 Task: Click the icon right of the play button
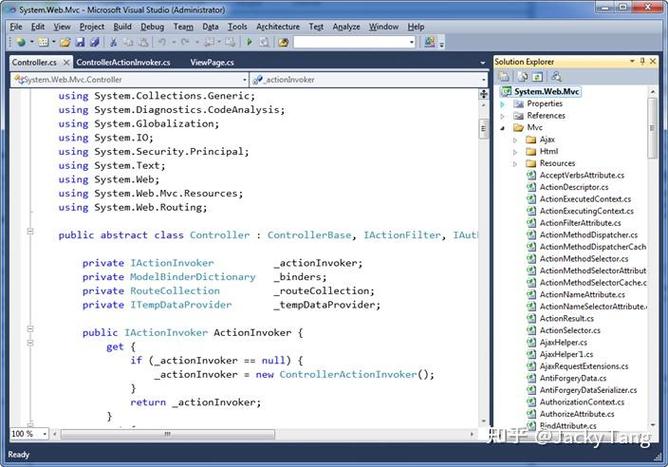(x=264, y=42)
